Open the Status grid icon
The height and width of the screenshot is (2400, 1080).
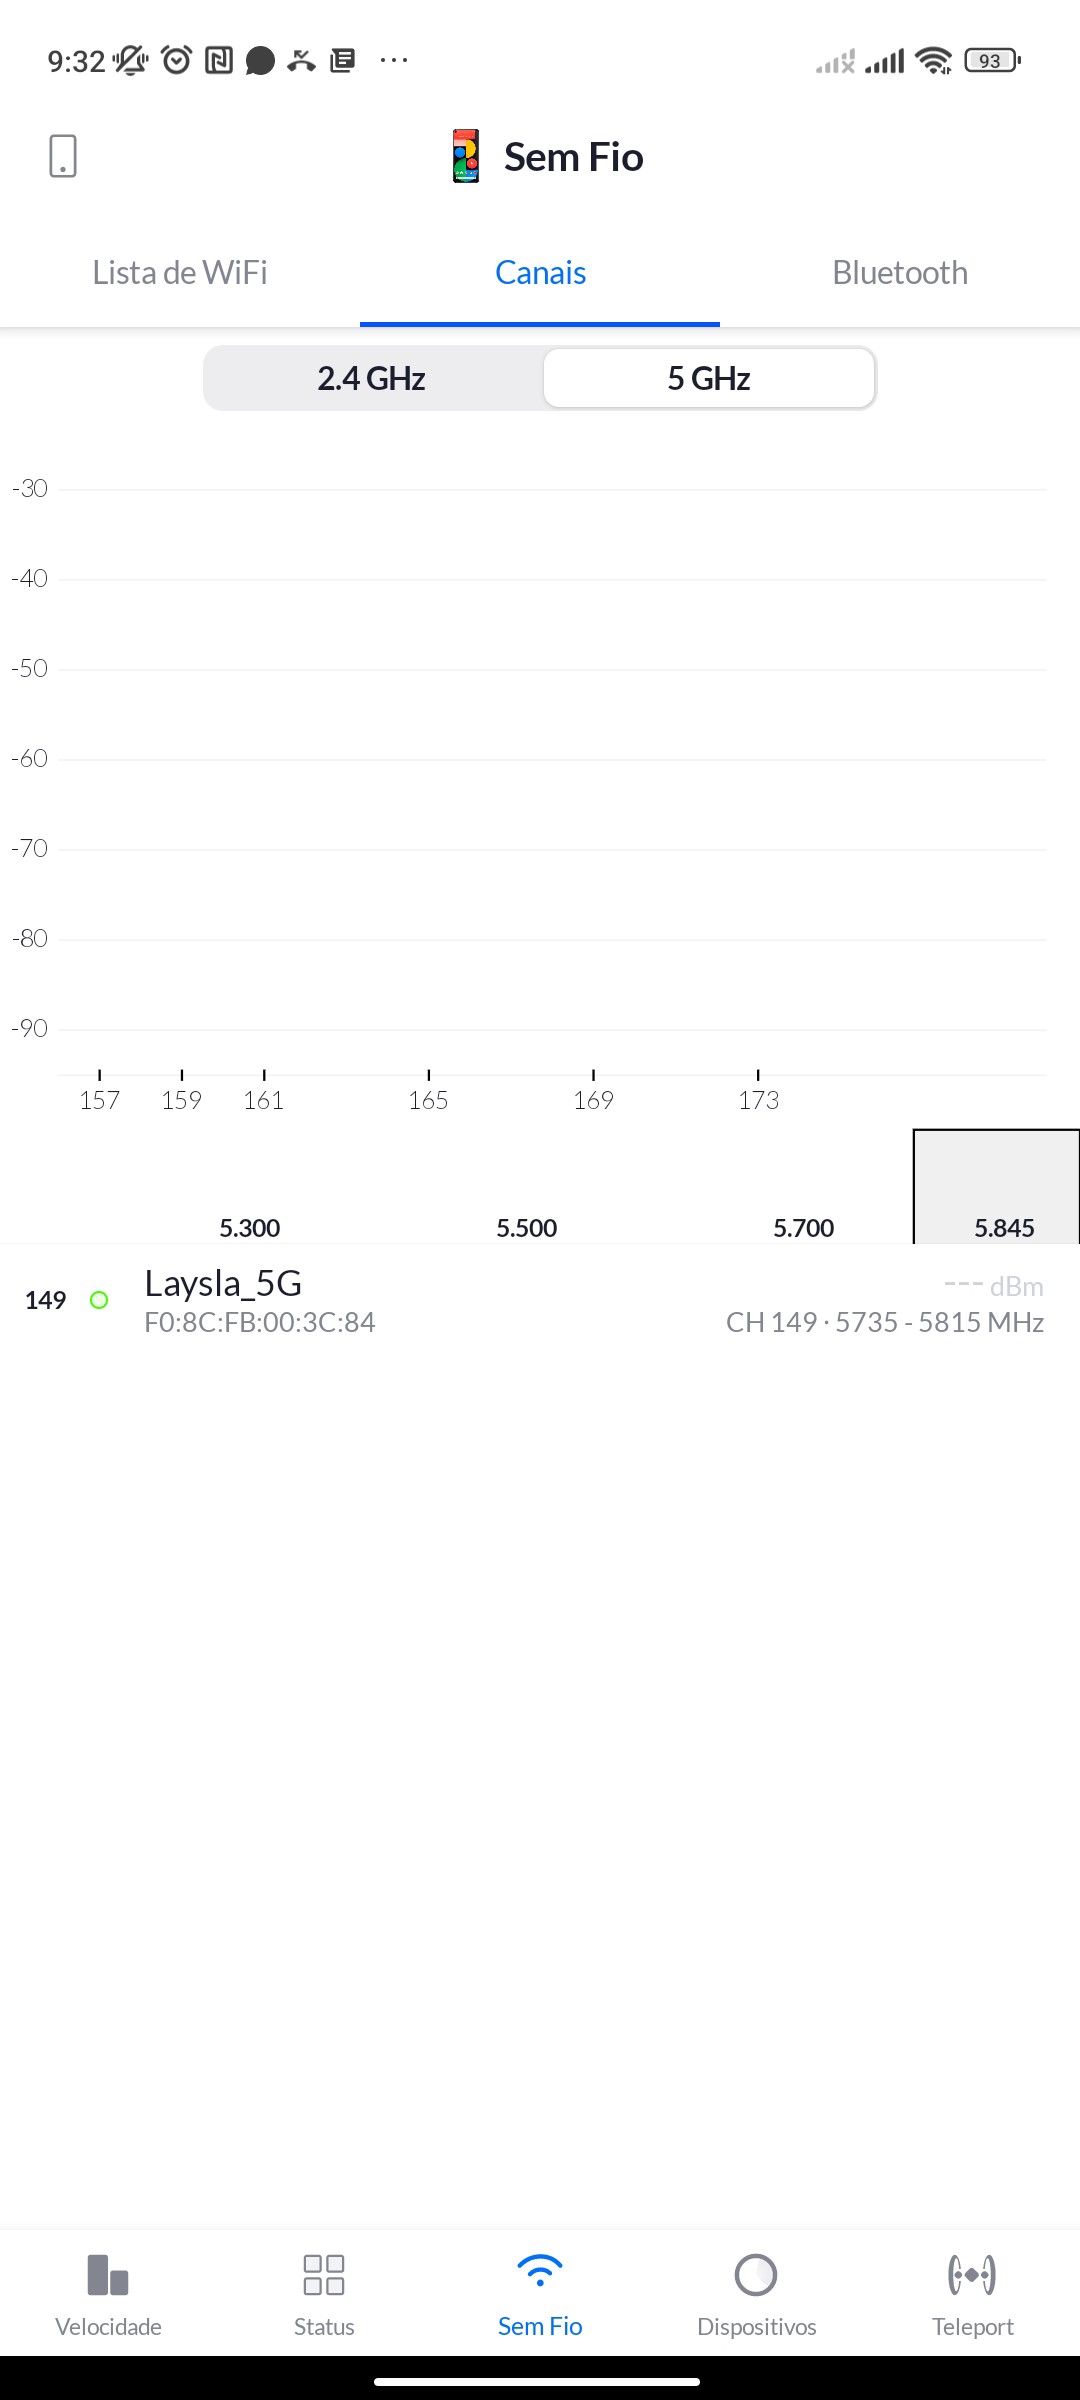(324, 2274)
